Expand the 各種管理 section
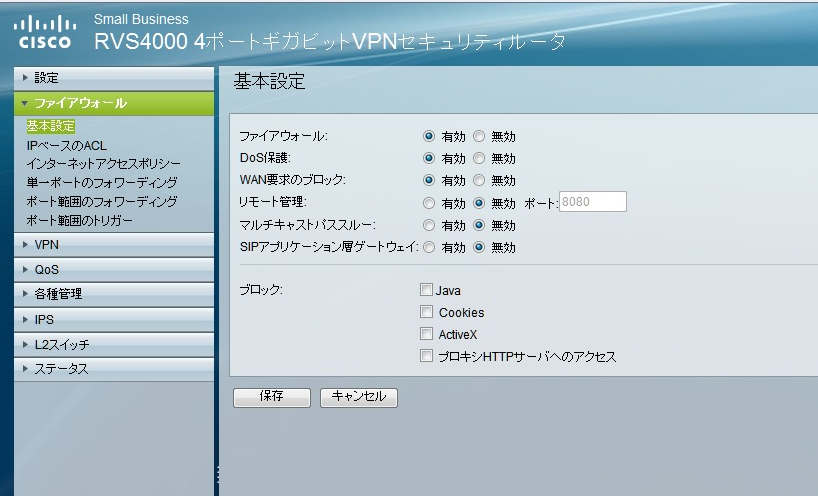The image size is (818, 496). point(114,294)
